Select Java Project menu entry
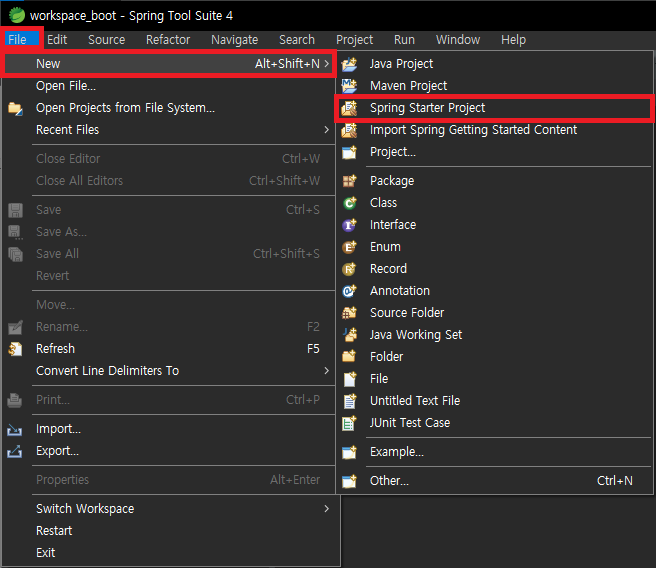656x568 pixels. pos(494,64)
